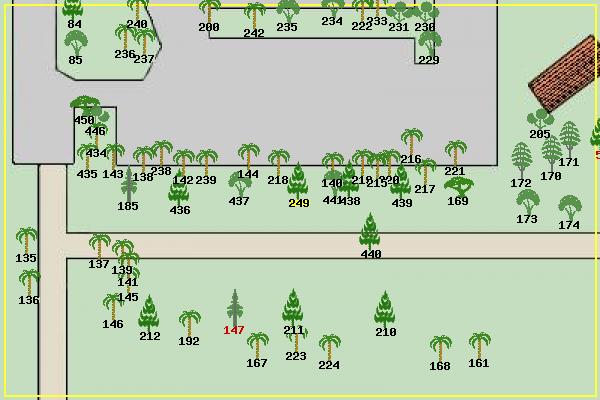Select the tree numbered 437

tap(239, 182)
